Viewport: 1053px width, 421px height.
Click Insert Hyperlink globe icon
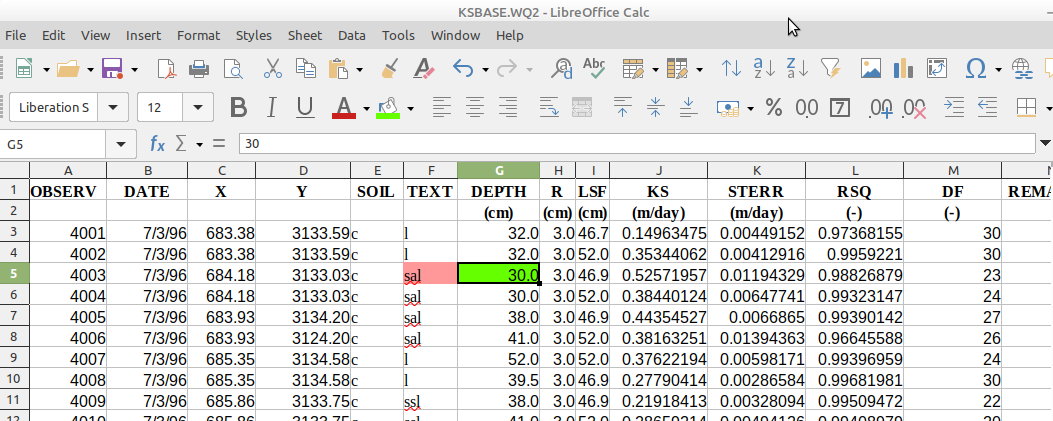(x=1021, y=68)
